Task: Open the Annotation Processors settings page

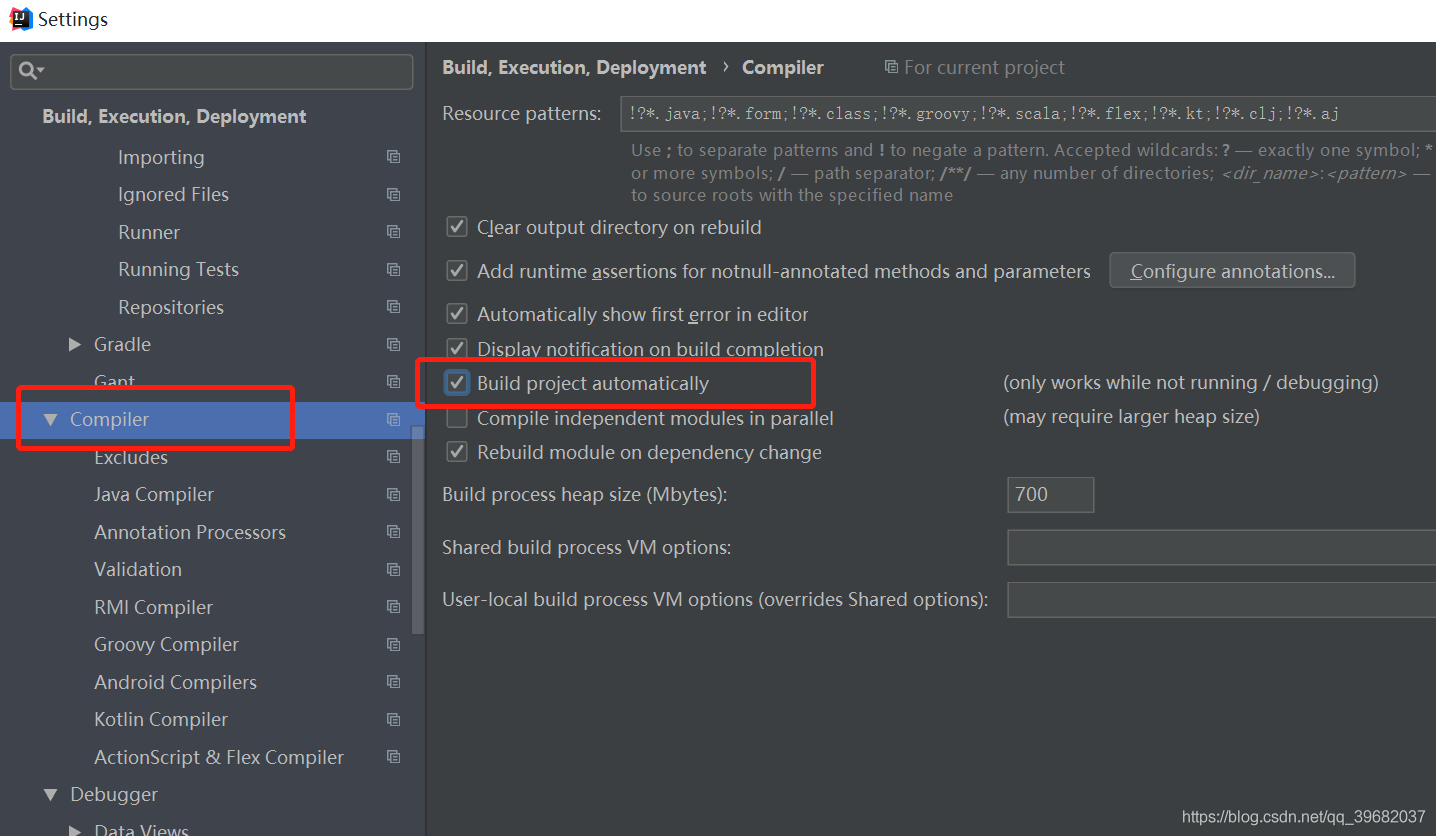Action: (x=190, y=532)
